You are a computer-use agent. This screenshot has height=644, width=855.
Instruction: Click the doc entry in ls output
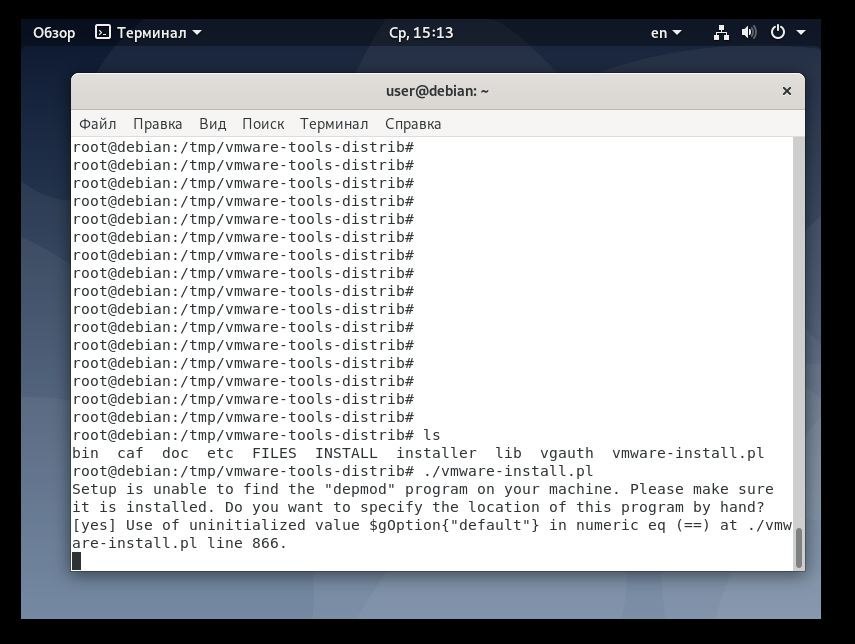tap(175, 453)
